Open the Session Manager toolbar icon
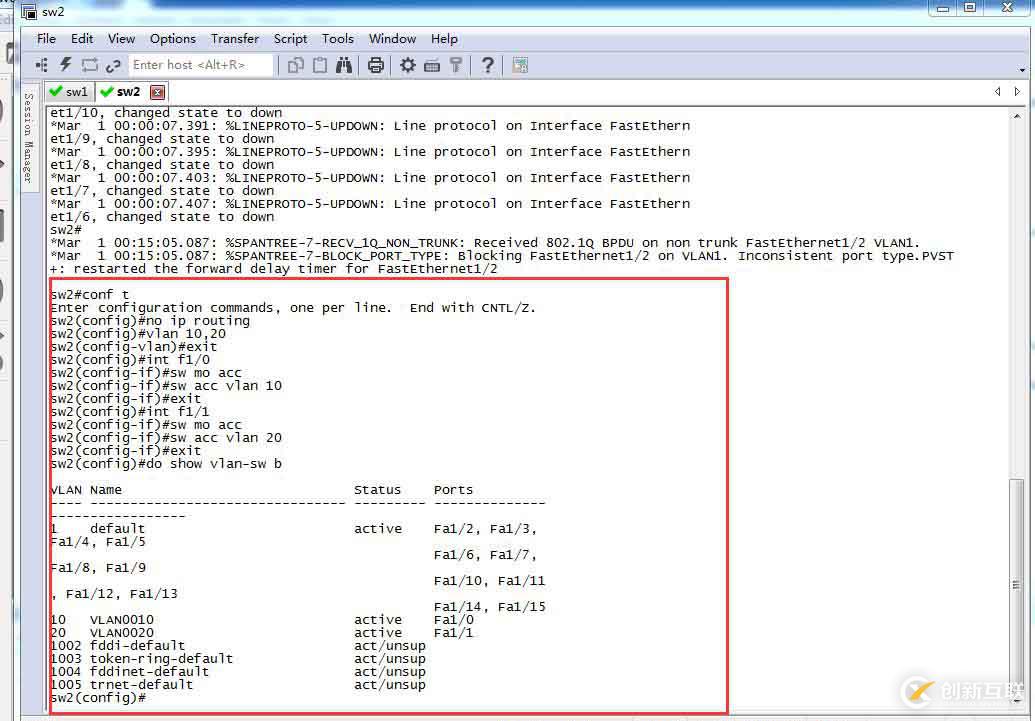This screenshot has width=1035, height=721. pyautogui.click(x=42, y=65)
